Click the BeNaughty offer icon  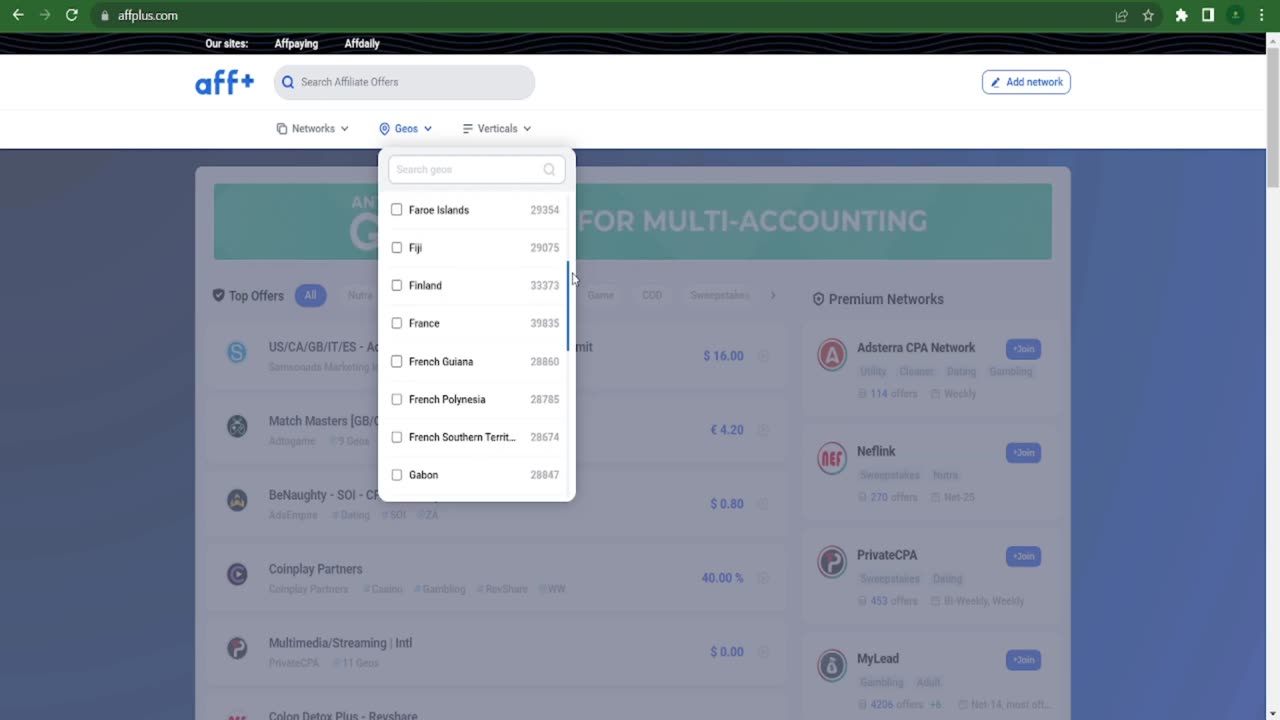(x=237, y=501)
